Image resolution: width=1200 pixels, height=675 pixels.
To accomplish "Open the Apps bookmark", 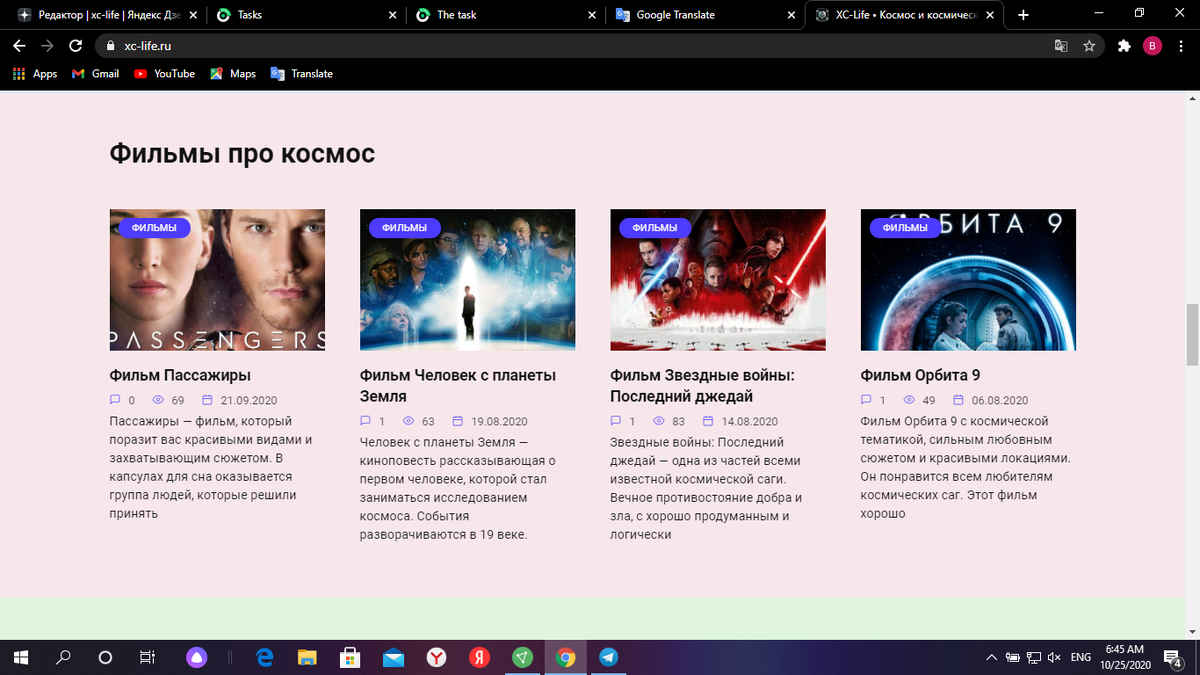I will (35, 74).
